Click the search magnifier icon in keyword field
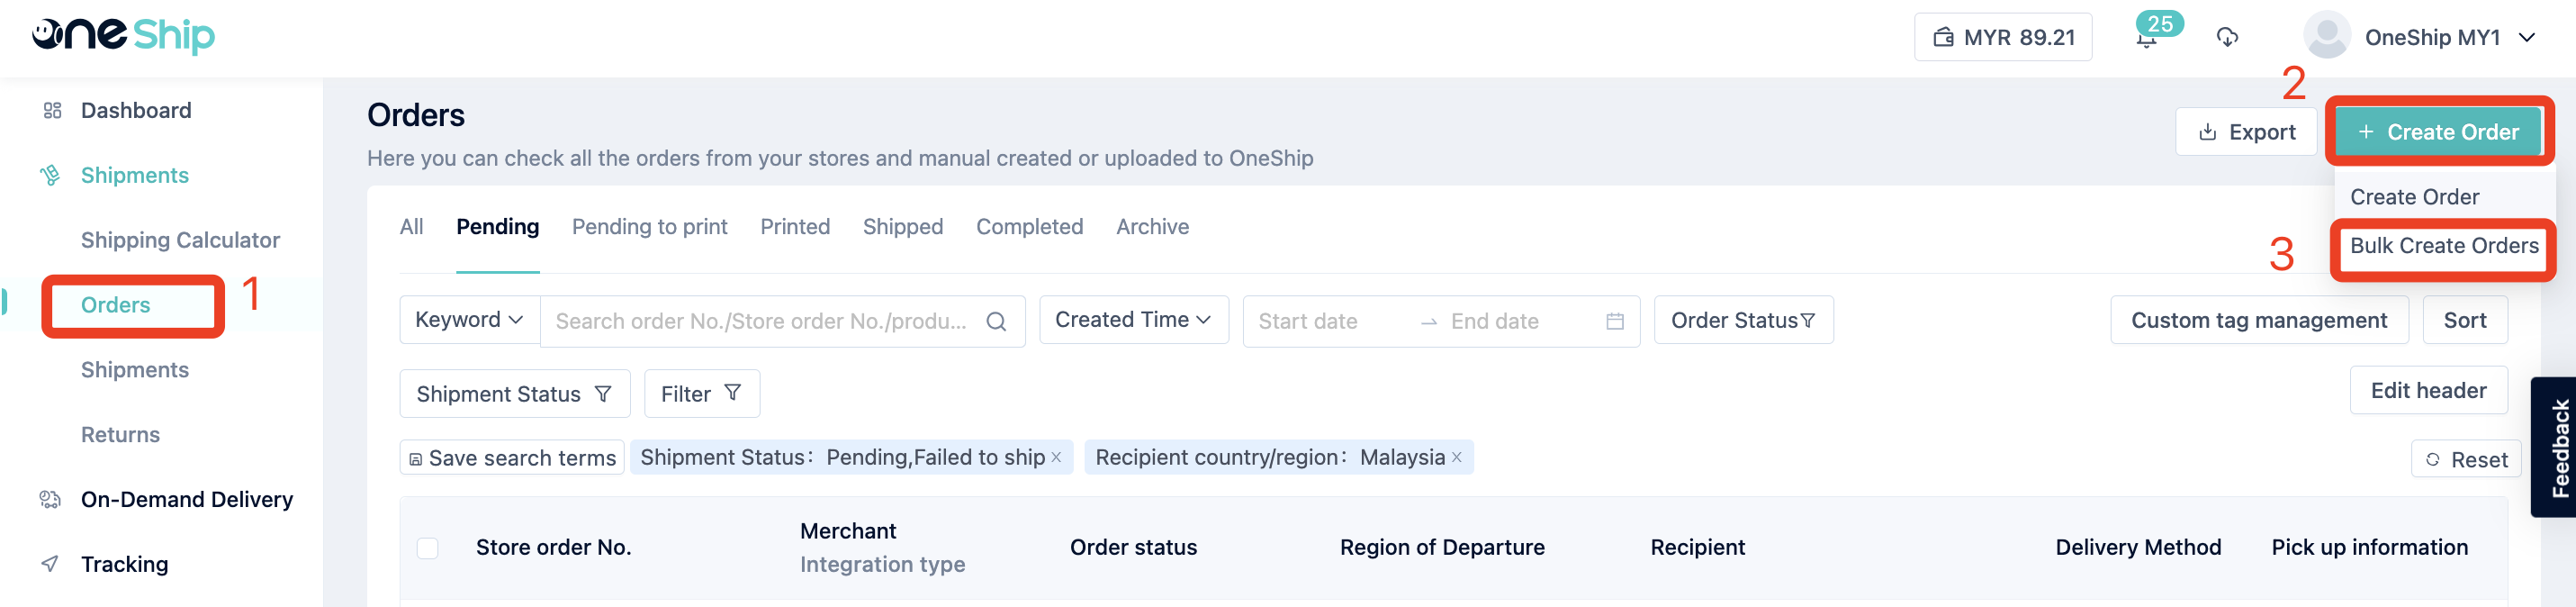The width and height of the screenshot is (2576, 607). click(996, 322)
